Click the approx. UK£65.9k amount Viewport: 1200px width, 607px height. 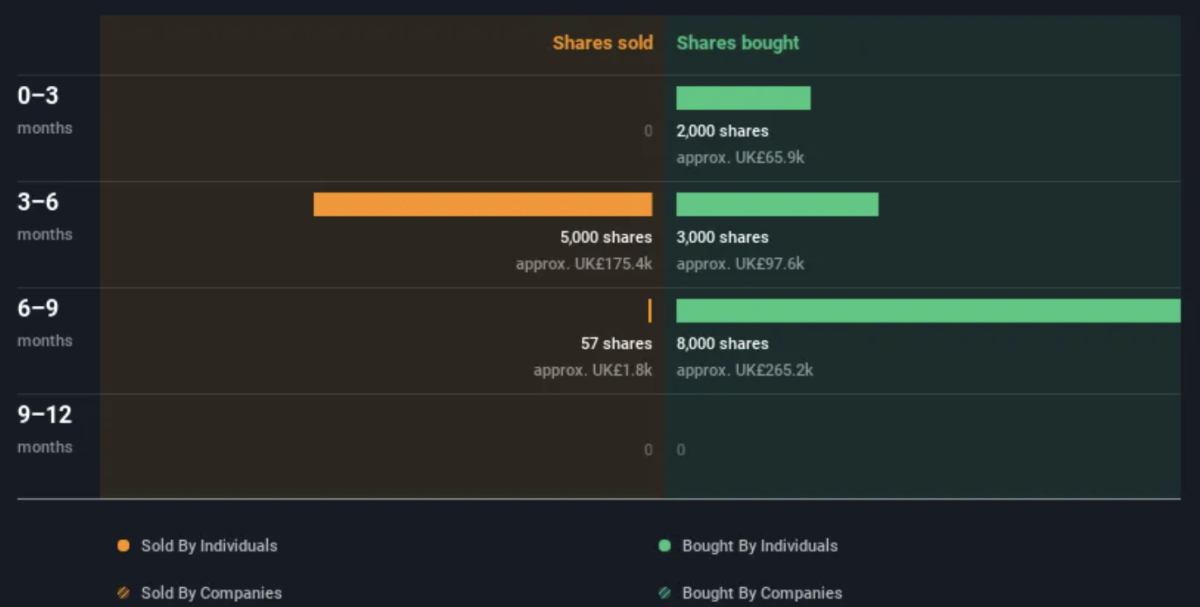click(740, 158)
